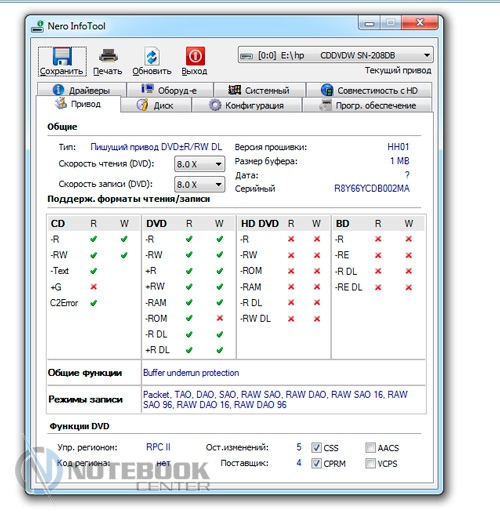This screenshot has height=518, width=500.
Task: Click the disc icon on the Диск tab
Action: 142,105
